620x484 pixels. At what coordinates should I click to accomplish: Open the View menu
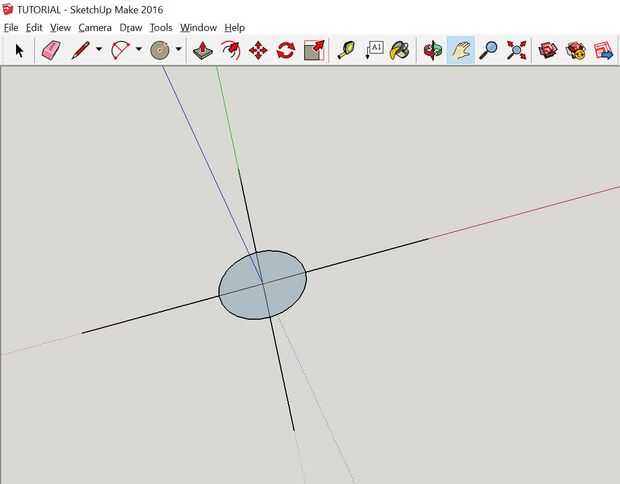pyautogui.click(x=60, y=28)
